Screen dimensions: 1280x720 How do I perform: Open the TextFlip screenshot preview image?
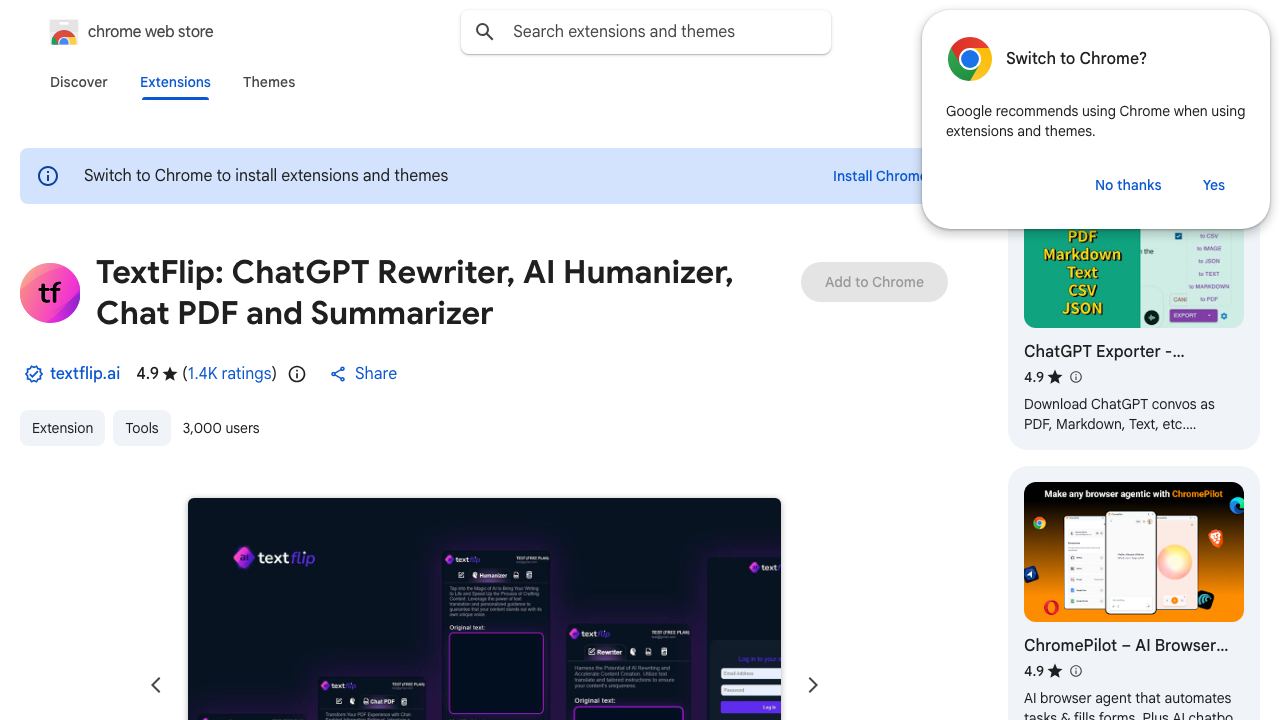pyautogui.click(x=484, y=609)
